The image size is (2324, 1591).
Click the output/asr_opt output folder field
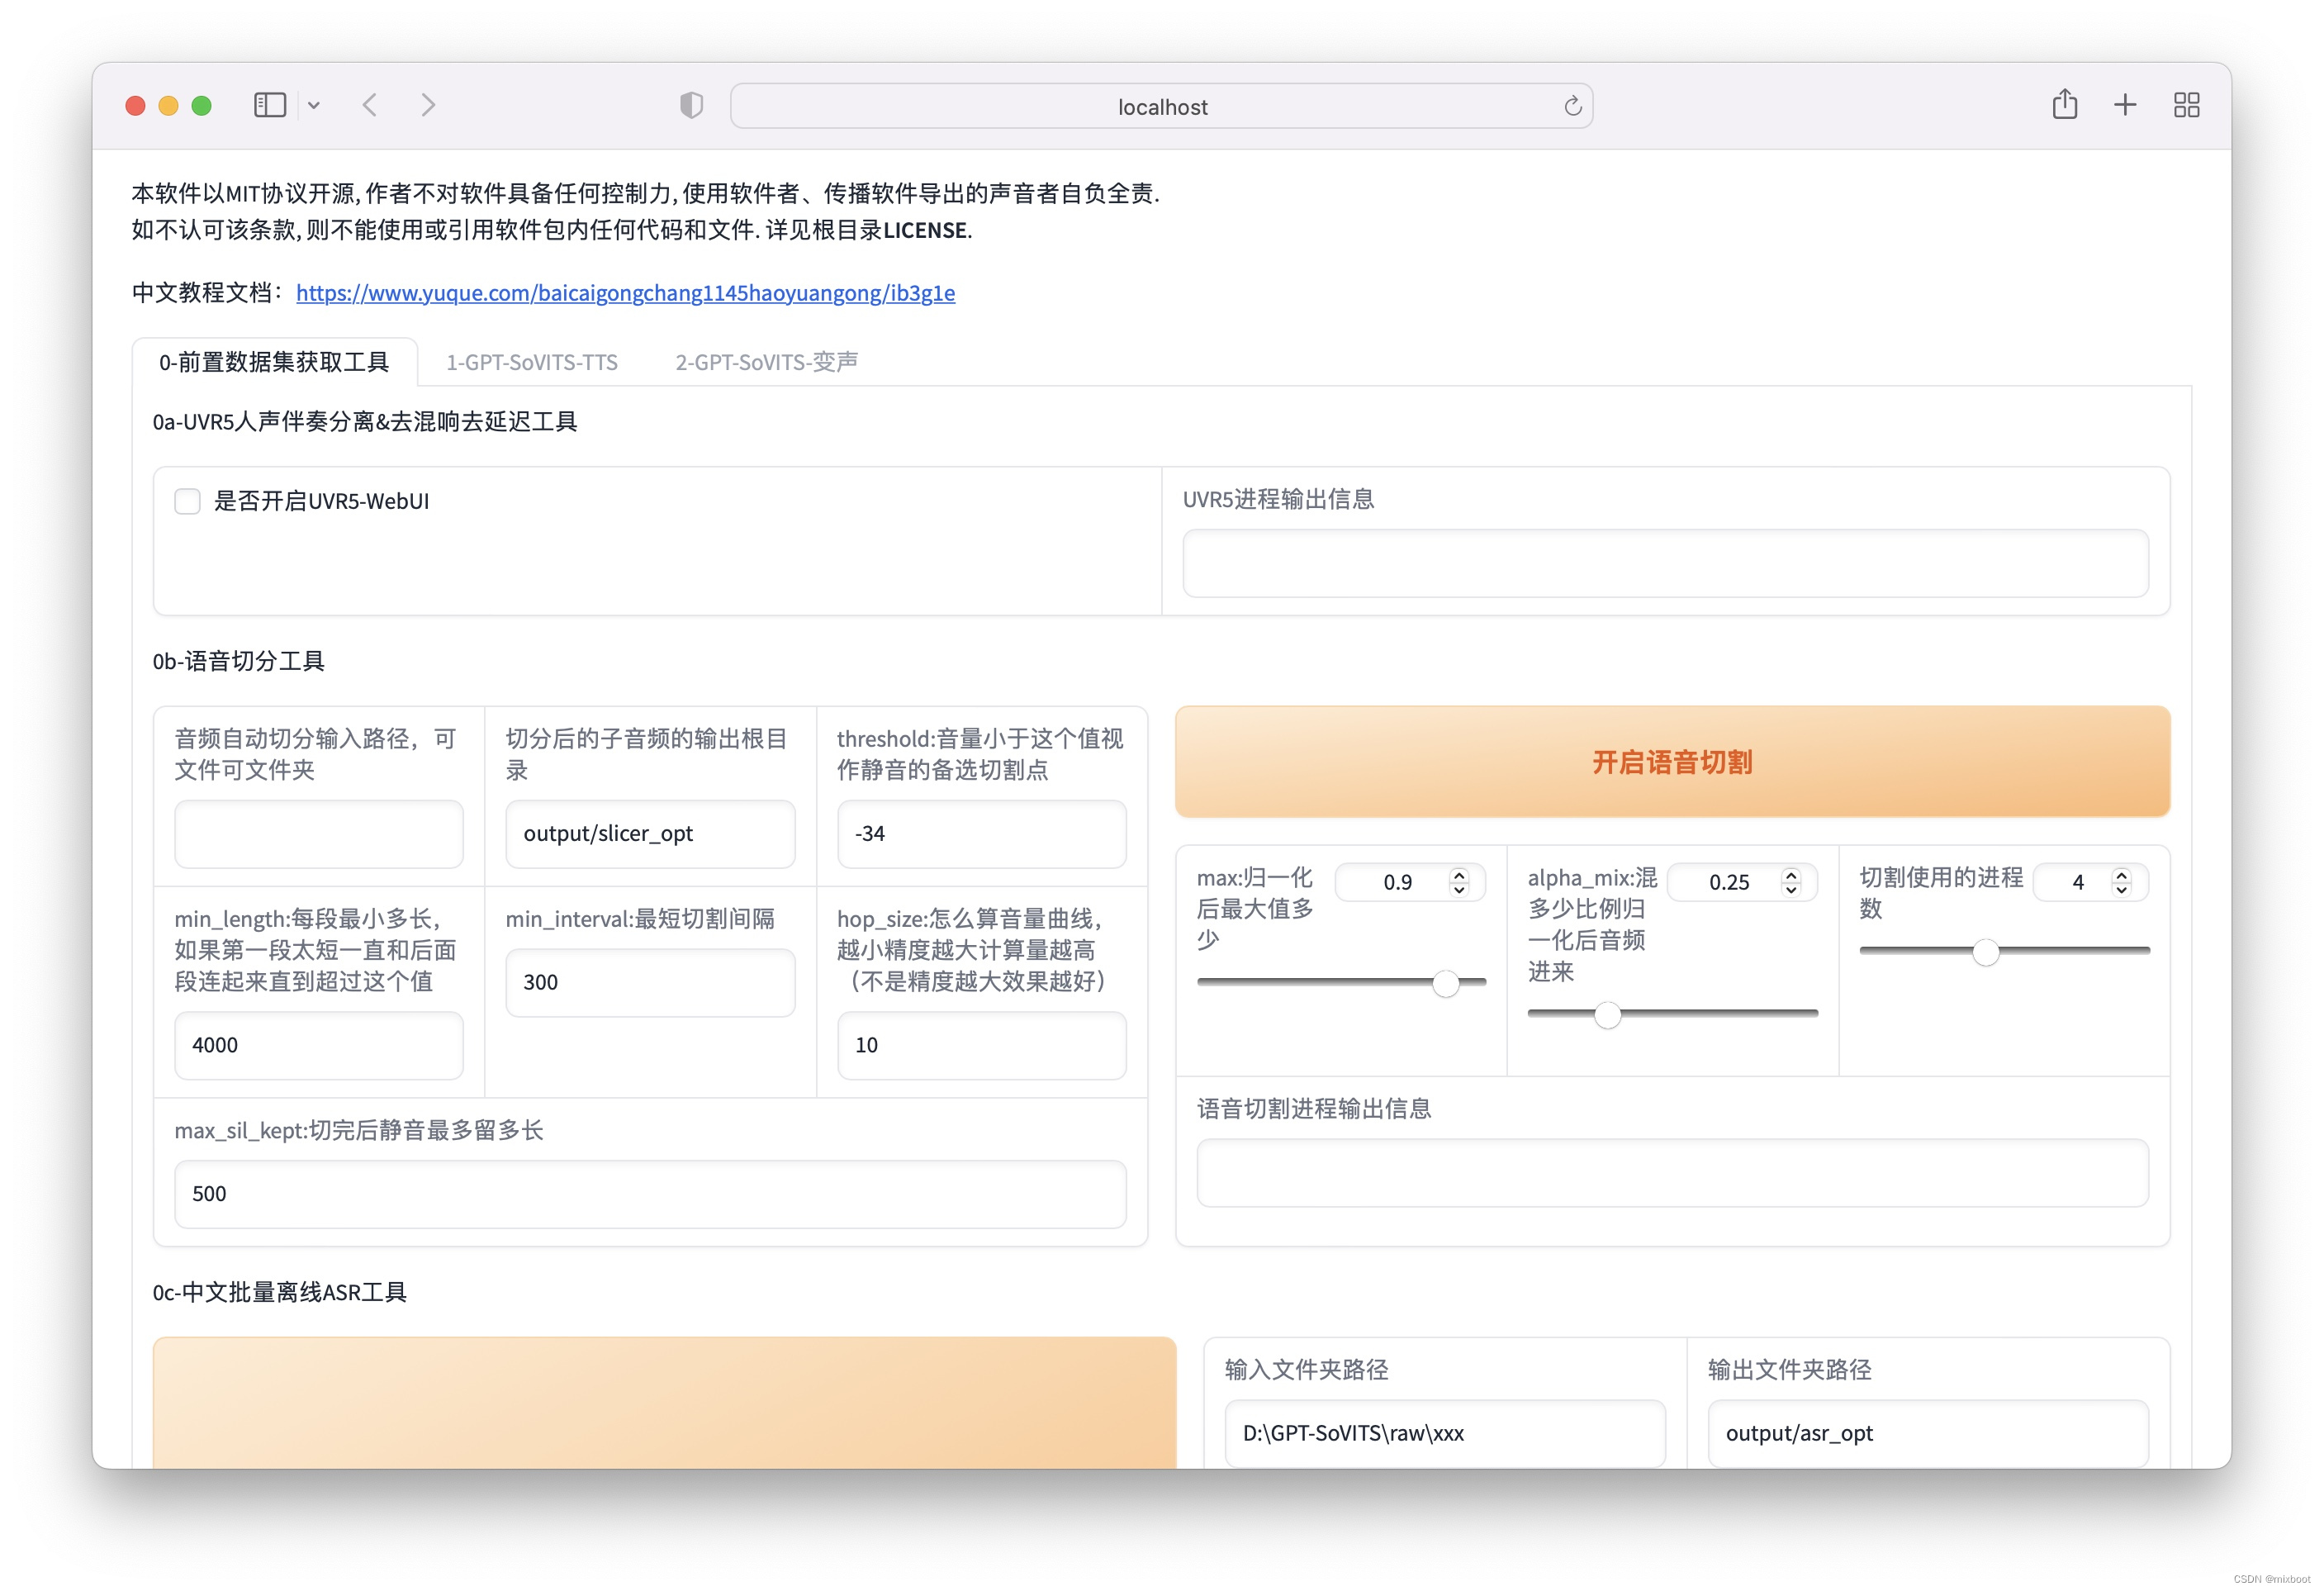[1928, 1433]
